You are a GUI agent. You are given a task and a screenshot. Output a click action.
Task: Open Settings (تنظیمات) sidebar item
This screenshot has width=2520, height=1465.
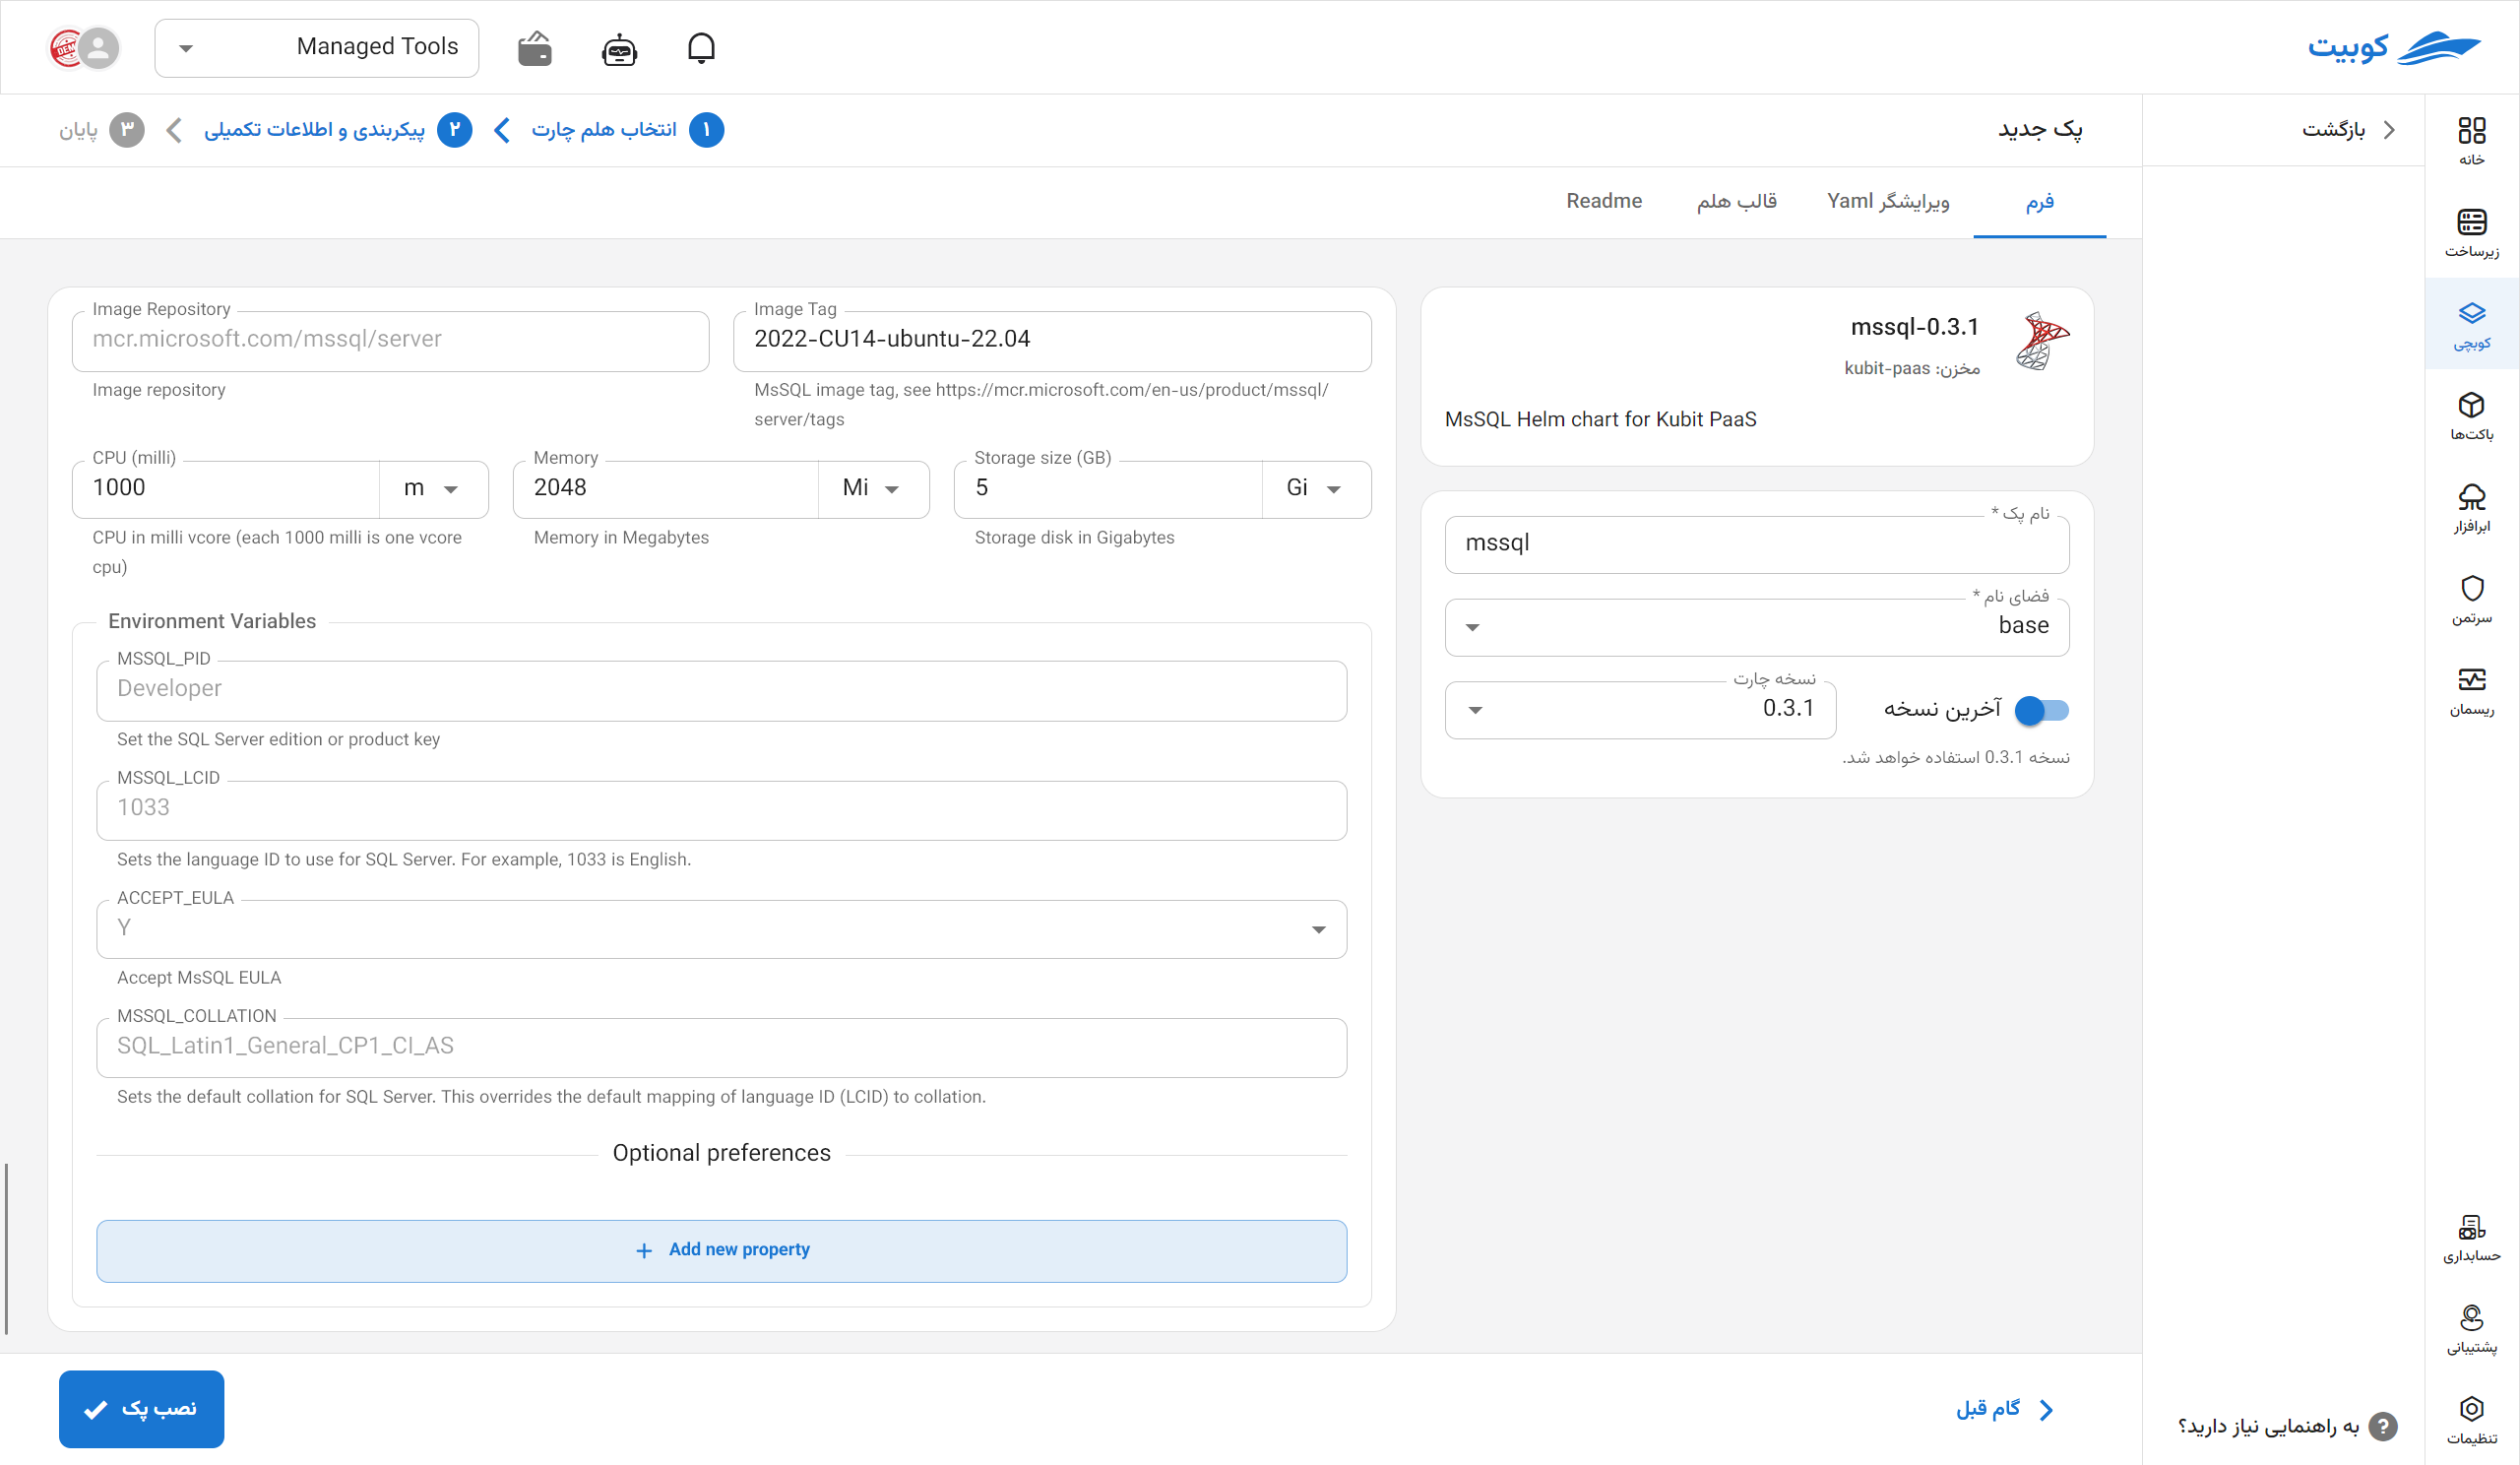[2471, 1421]
